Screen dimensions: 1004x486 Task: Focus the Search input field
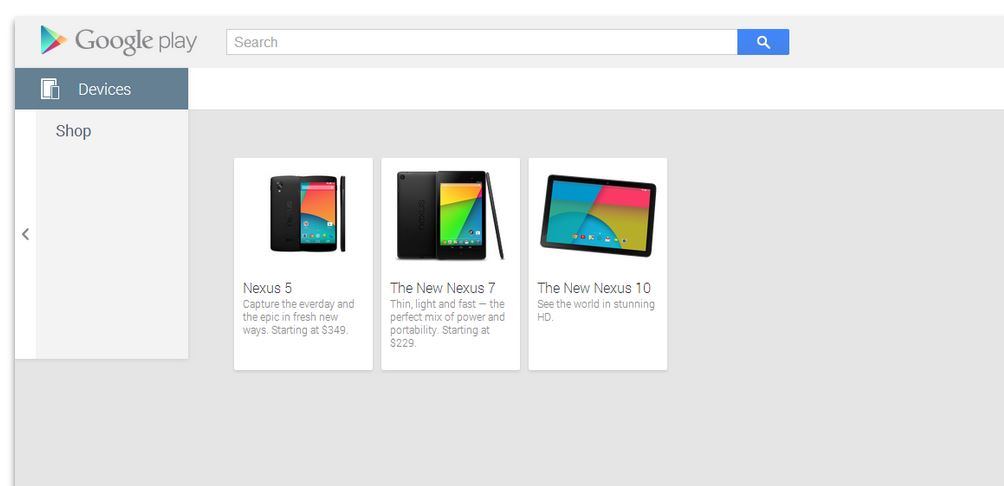point(482,42)
